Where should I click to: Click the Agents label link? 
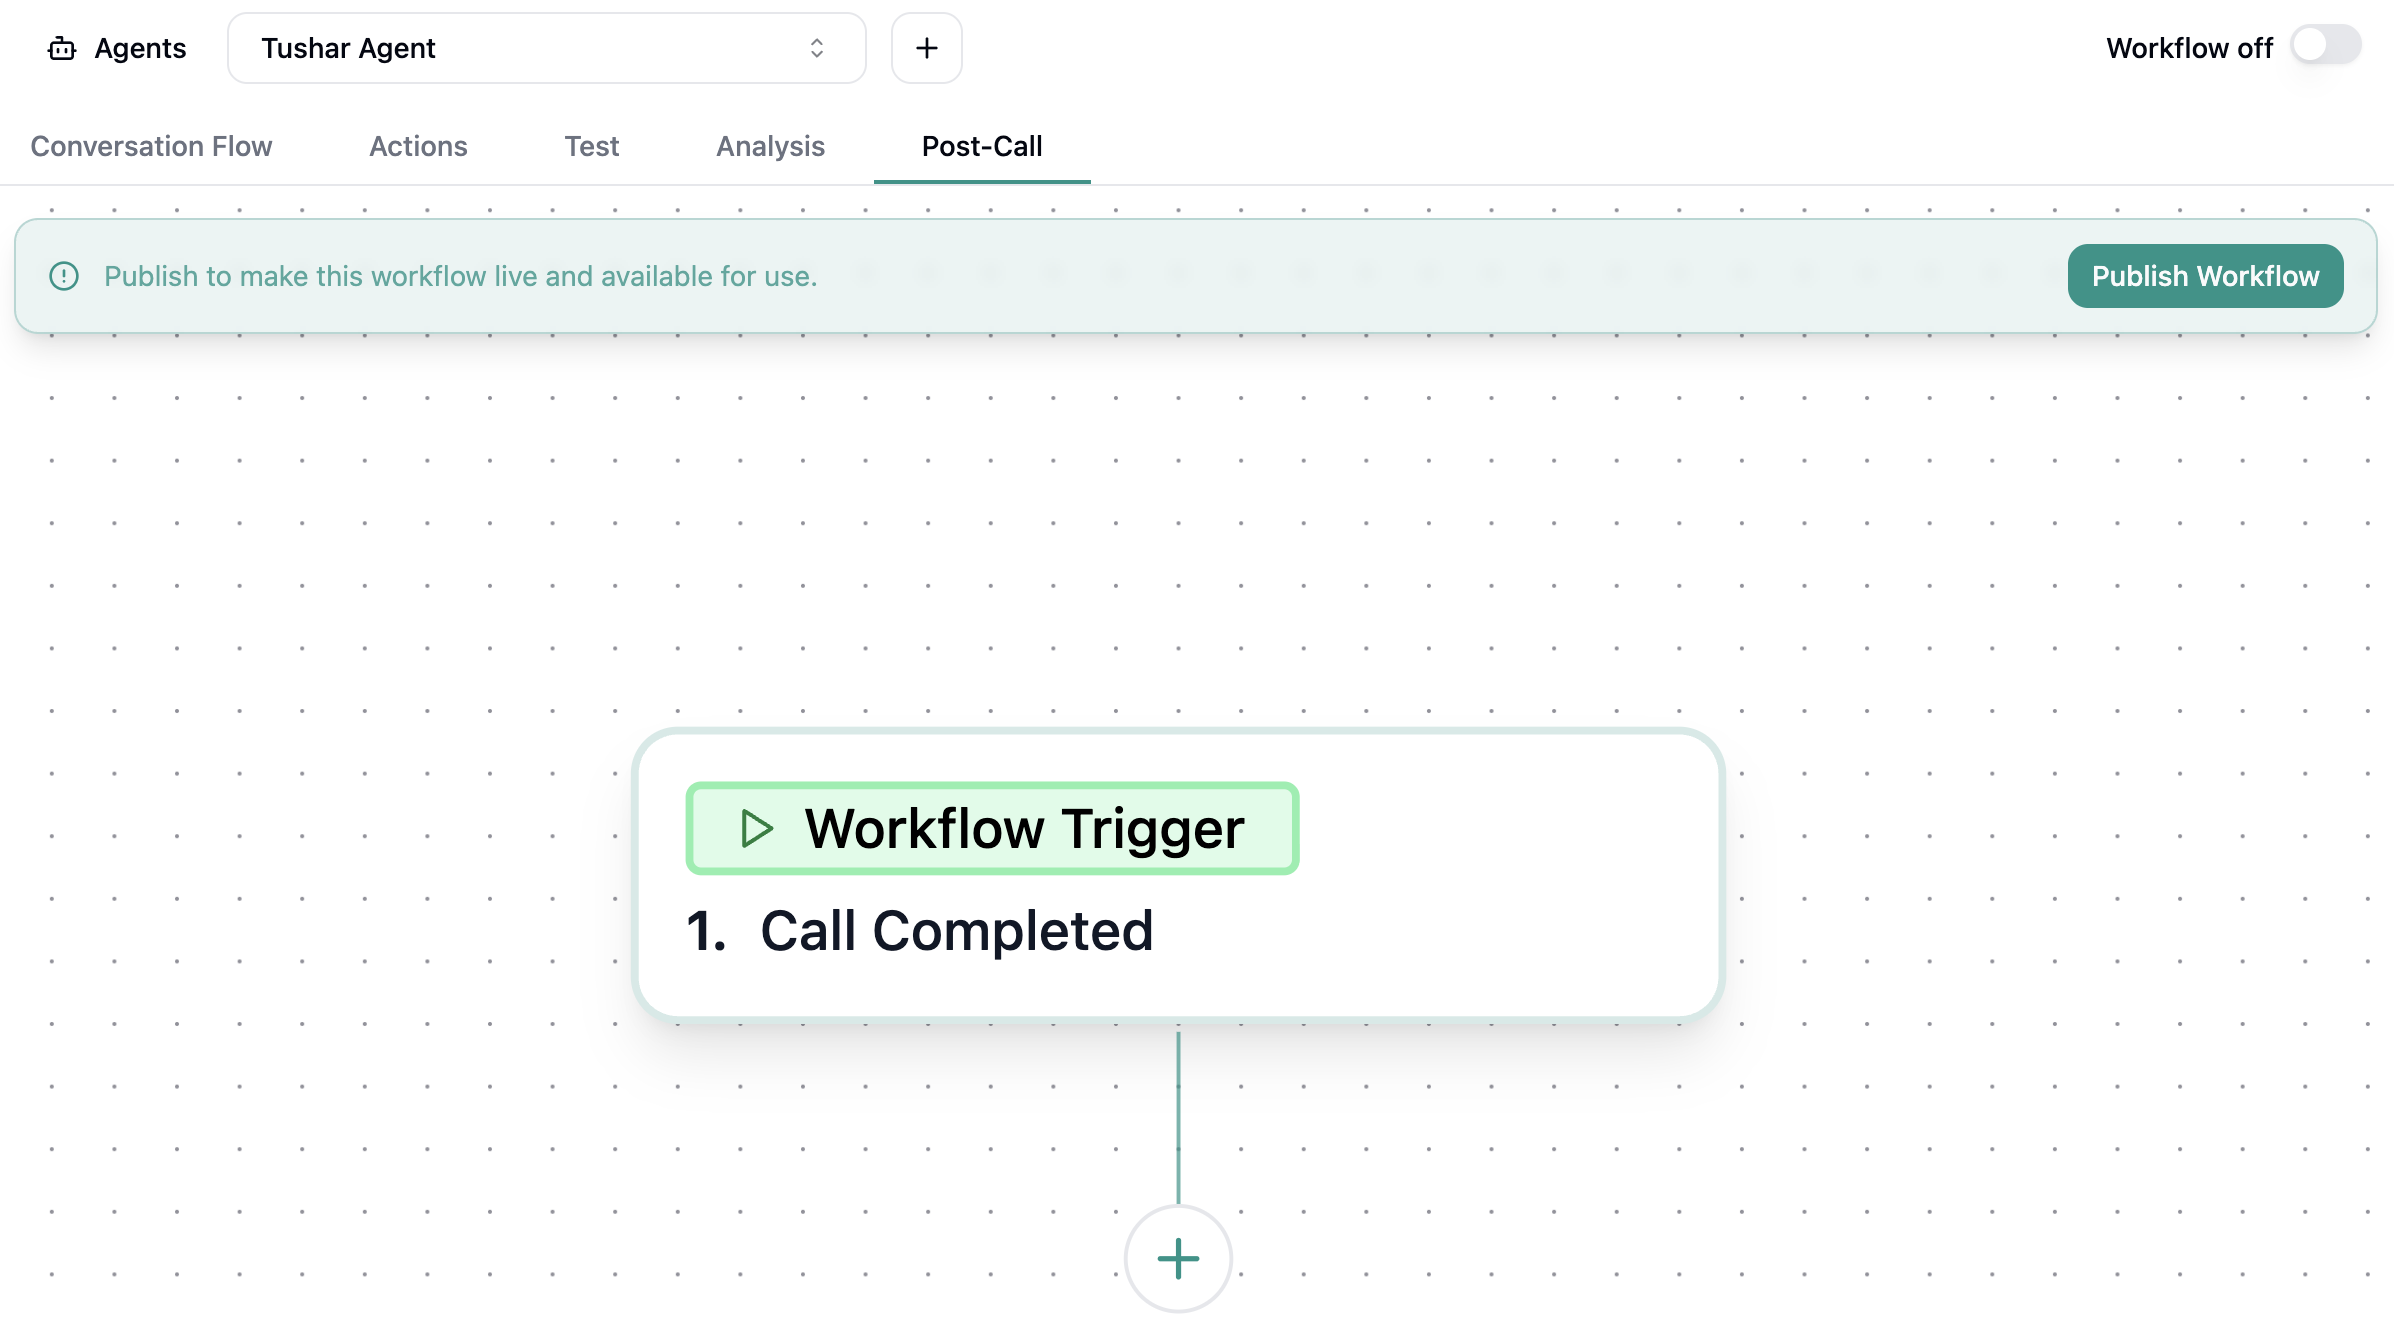tap(140, 48)
